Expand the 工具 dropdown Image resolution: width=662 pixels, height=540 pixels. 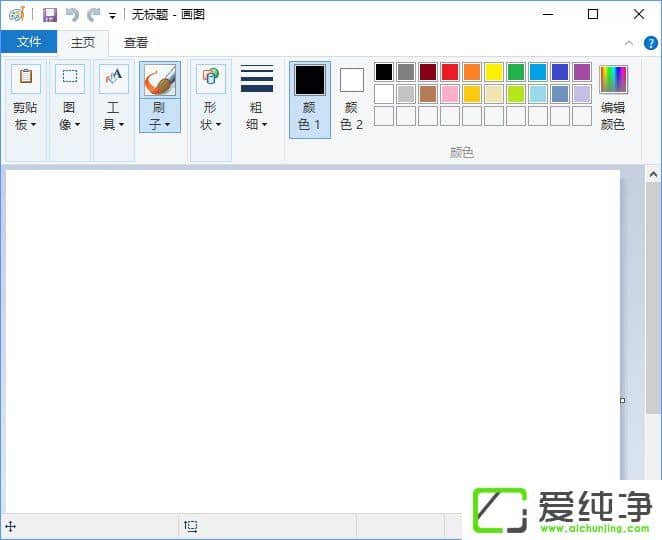coord(114,116)
